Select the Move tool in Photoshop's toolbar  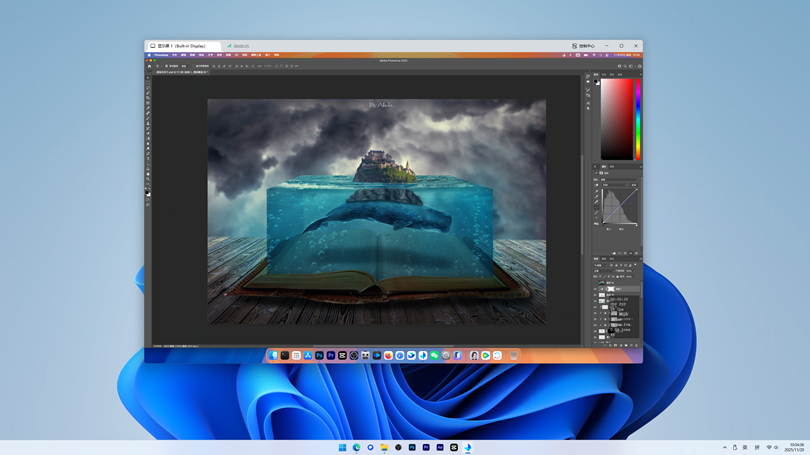click(149, 78)
